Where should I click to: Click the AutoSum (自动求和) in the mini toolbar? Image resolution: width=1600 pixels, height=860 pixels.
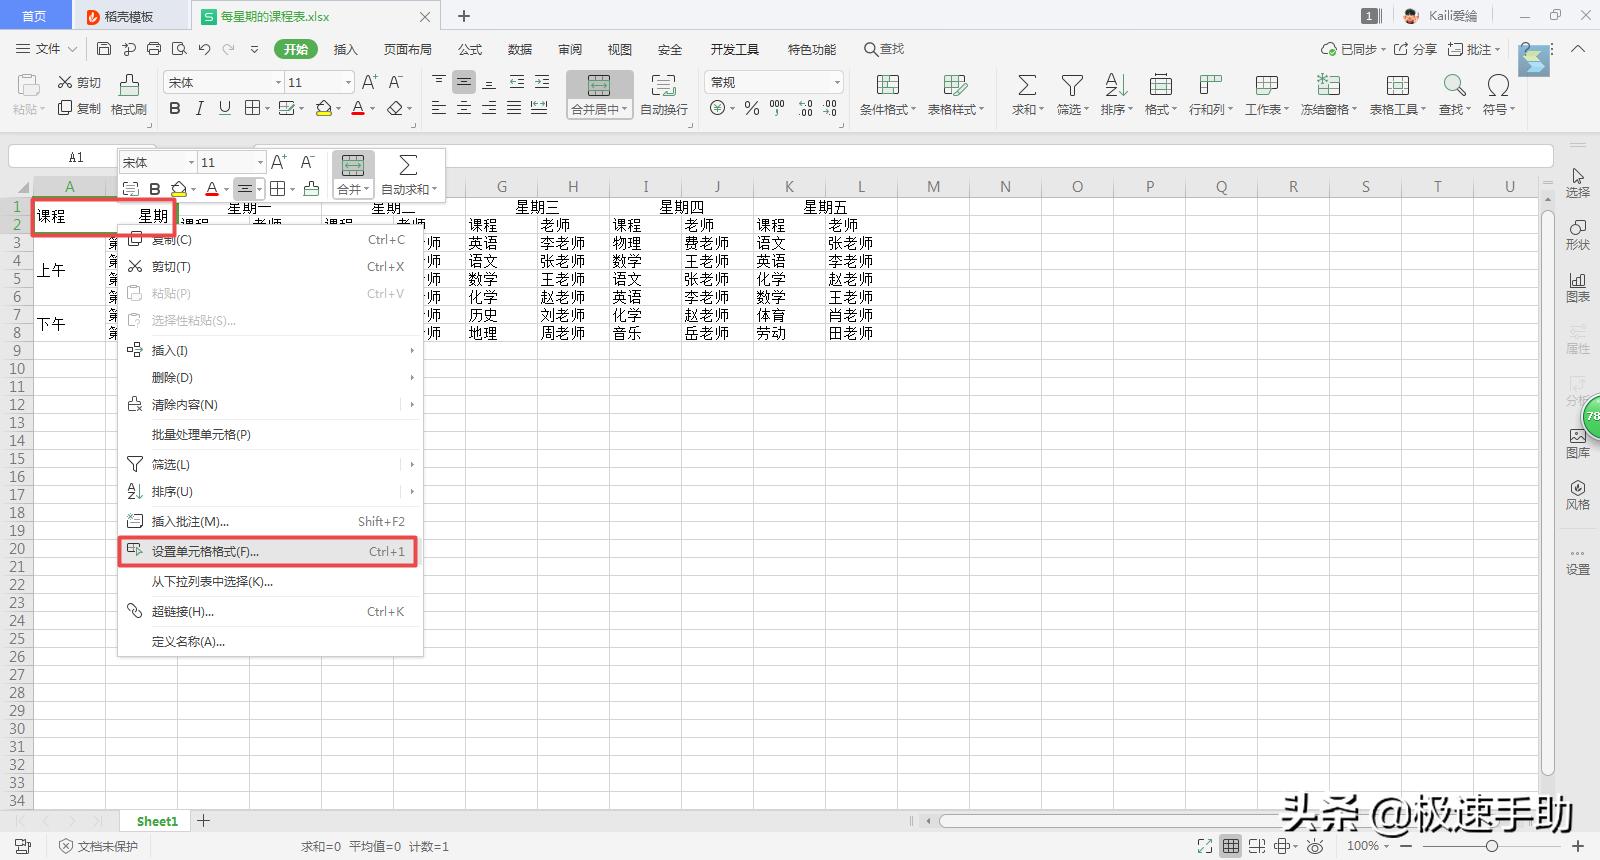pyautogui.click(x=406, y=174)
